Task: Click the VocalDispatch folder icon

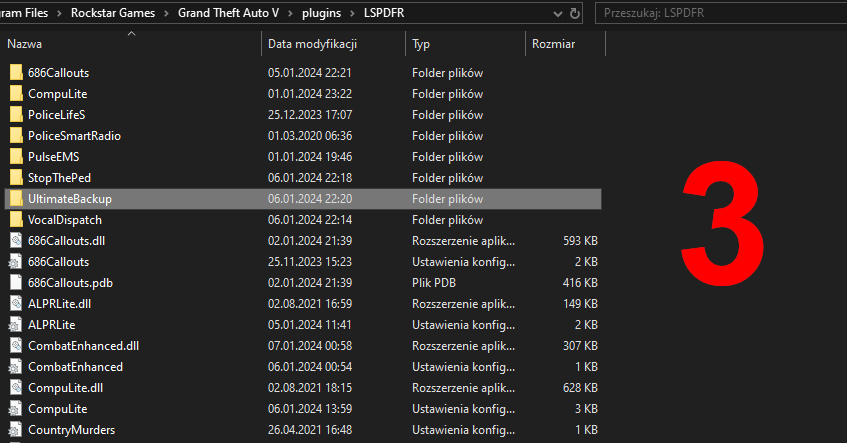Action: pyautogui.click(x=16, y=220)
